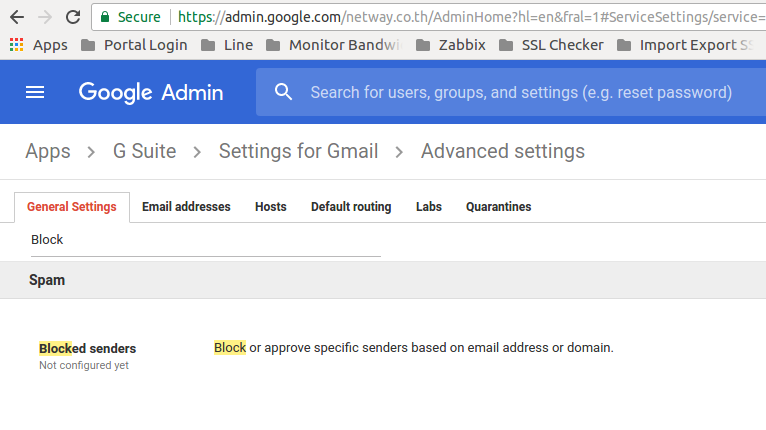766x430 pixels.
Task: Switch to the Email addresses tab
Action: [186, 207]
